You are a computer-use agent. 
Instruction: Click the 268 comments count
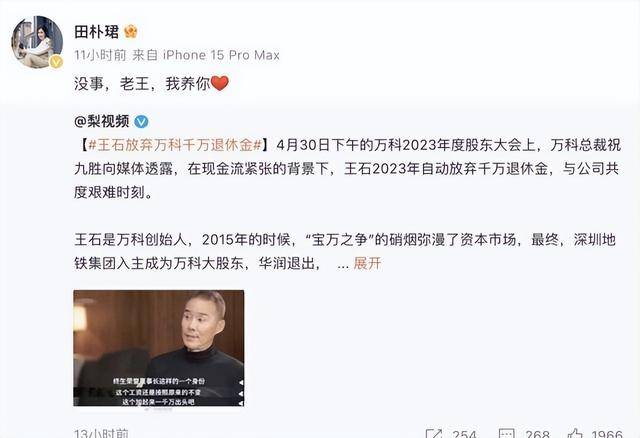coord(537,434)
